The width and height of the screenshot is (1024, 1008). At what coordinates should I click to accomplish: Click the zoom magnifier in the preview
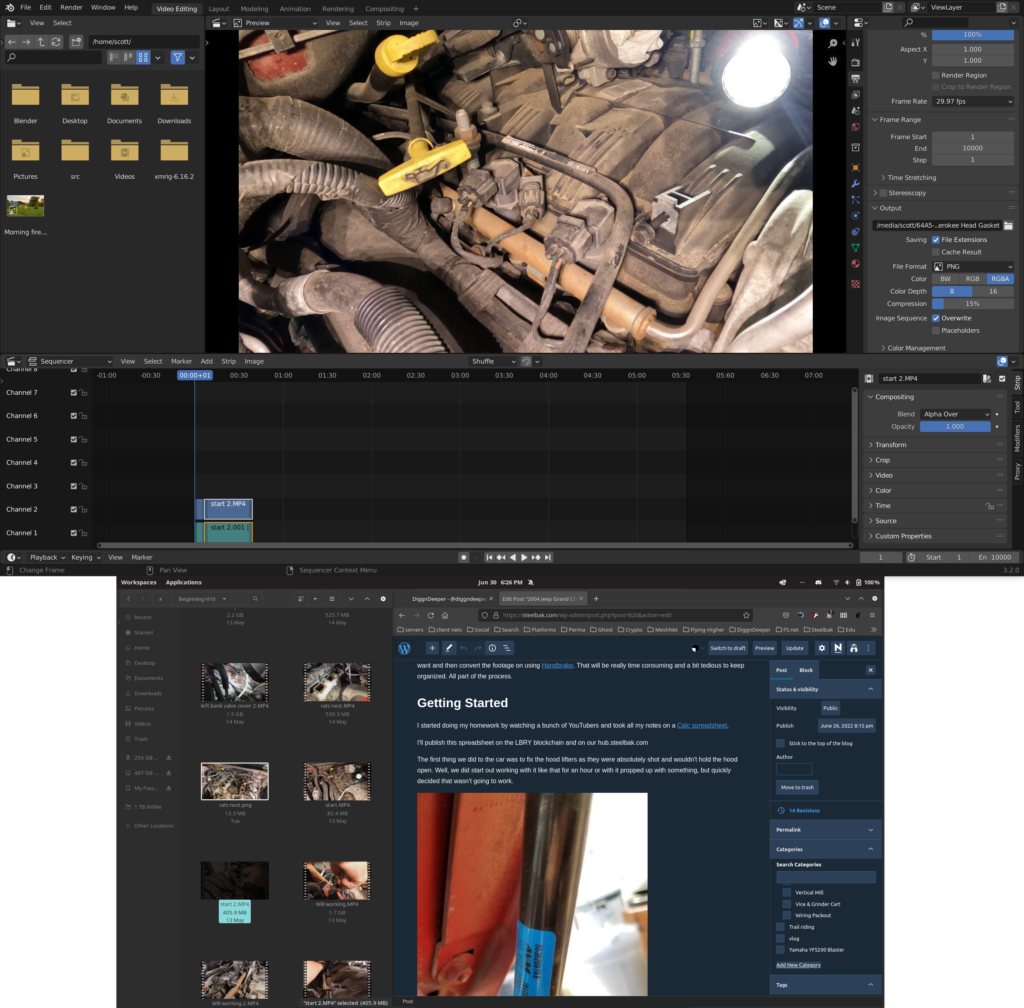coord(833,43)
